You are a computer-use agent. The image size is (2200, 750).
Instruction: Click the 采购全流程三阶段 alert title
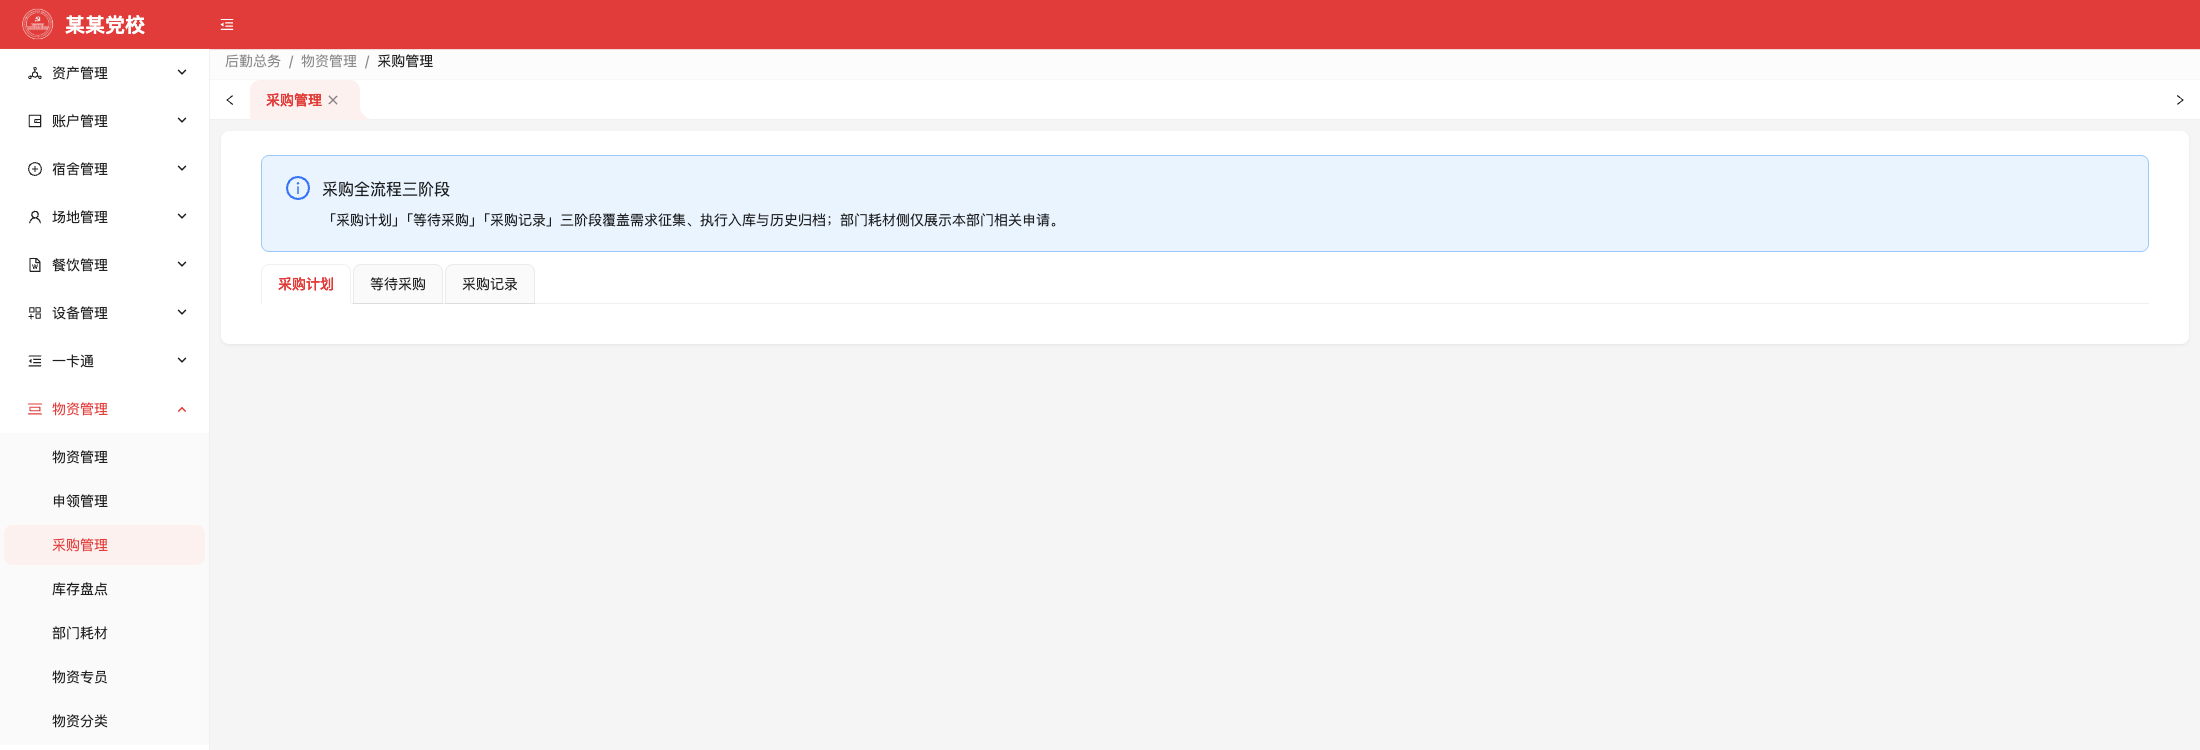386,189
